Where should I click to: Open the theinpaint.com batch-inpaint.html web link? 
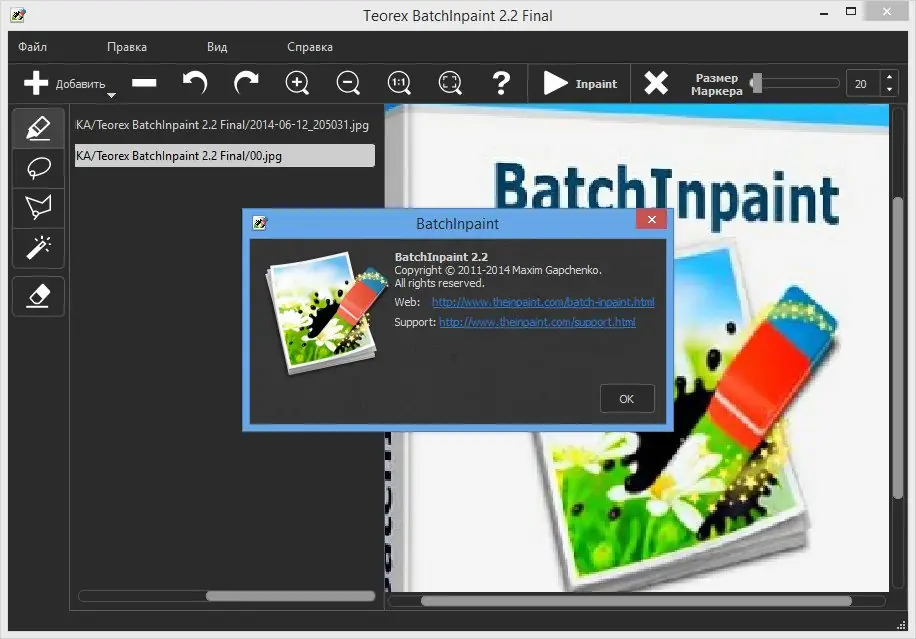pos(543,302)
